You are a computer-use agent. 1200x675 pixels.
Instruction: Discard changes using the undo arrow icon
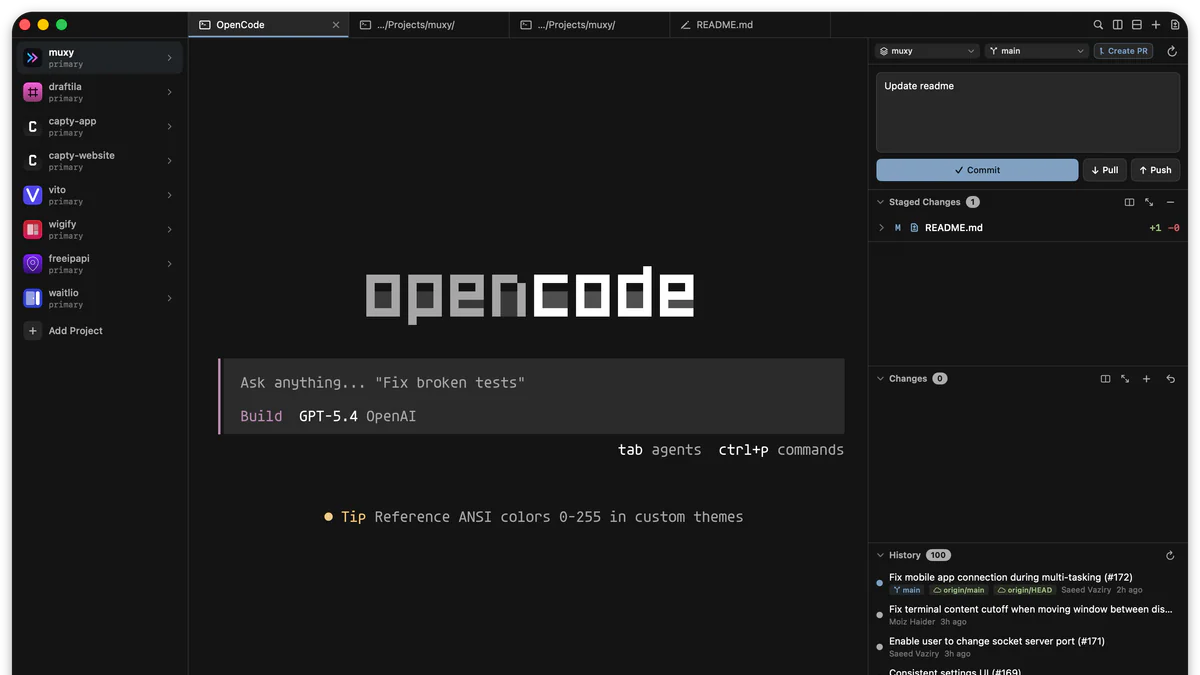point(1171,378)
